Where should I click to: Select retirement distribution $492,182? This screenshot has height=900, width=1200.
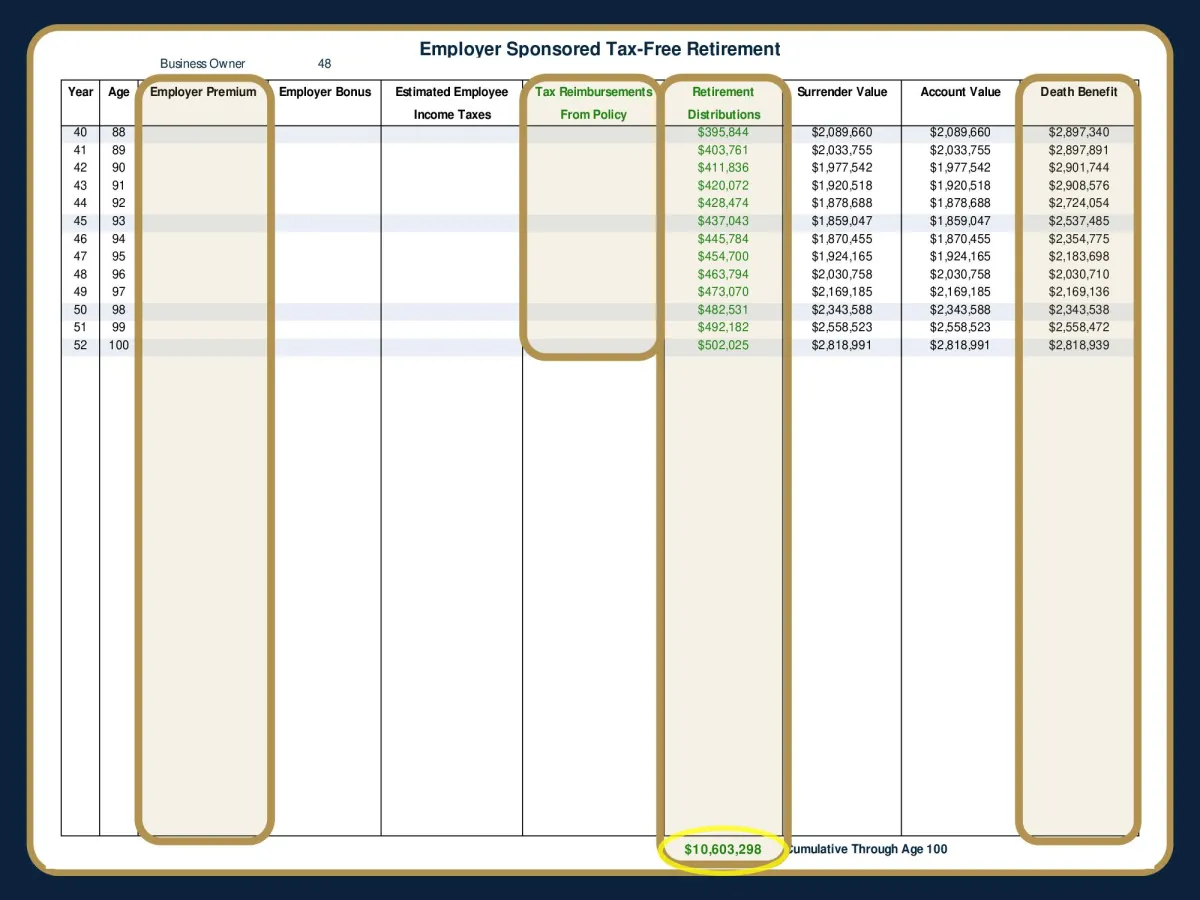723,328
